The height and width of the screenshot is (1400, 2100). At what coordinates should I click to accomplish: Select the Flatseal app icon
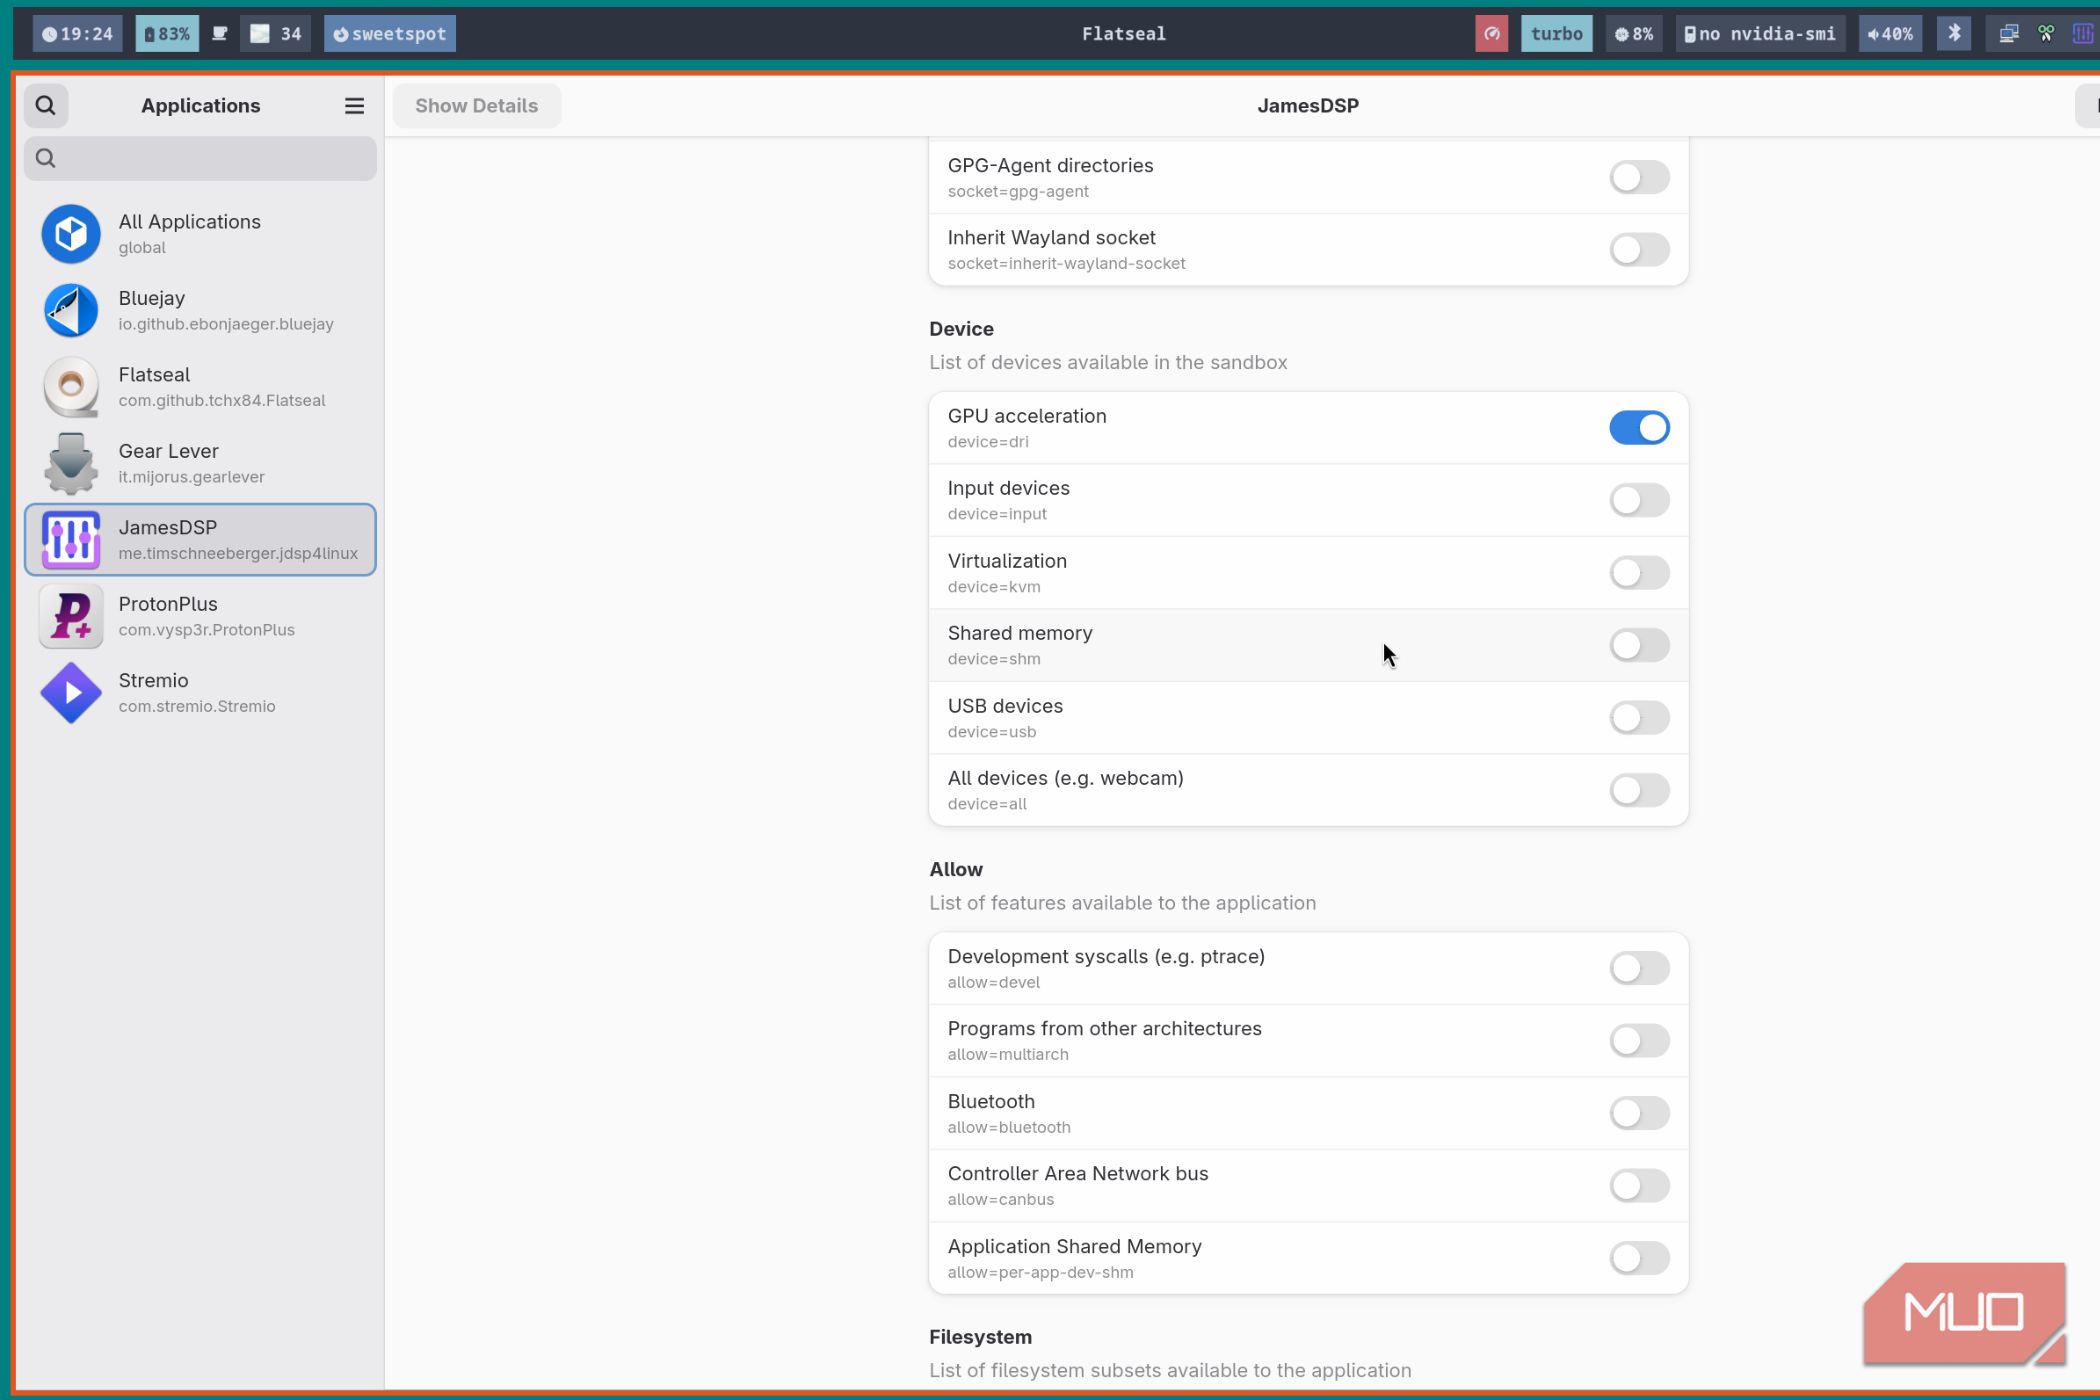(71, 387)
